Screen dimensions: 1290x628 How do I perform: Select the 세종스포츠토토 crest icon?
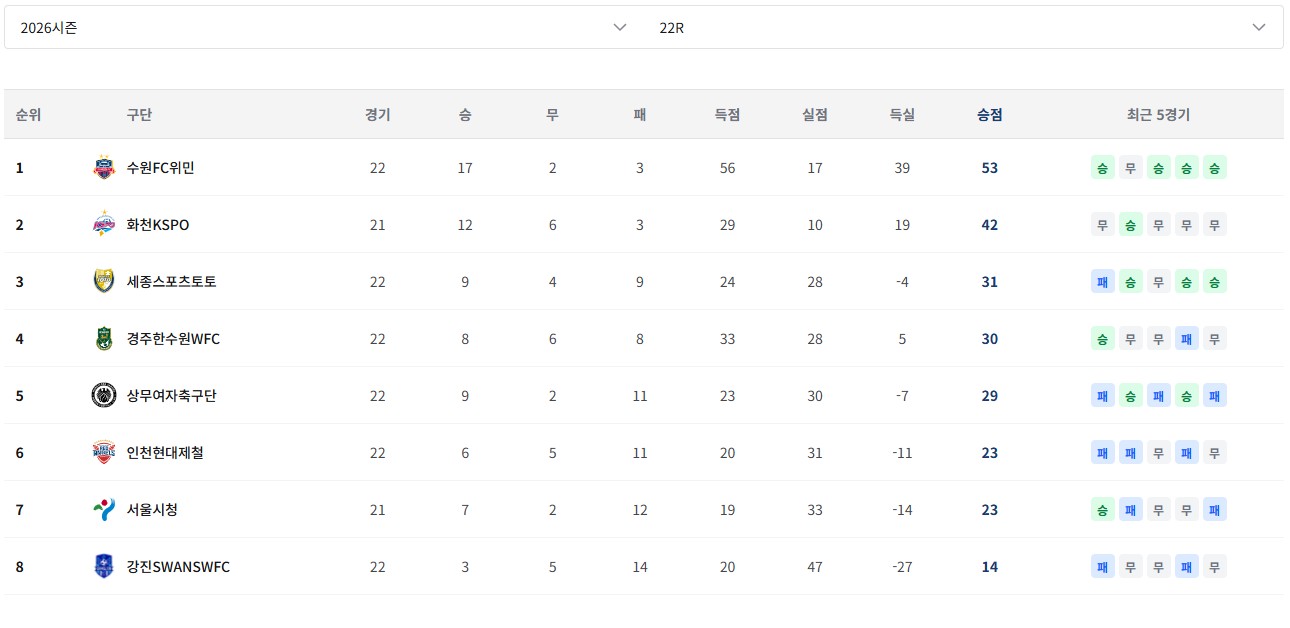tap(104, 281)
